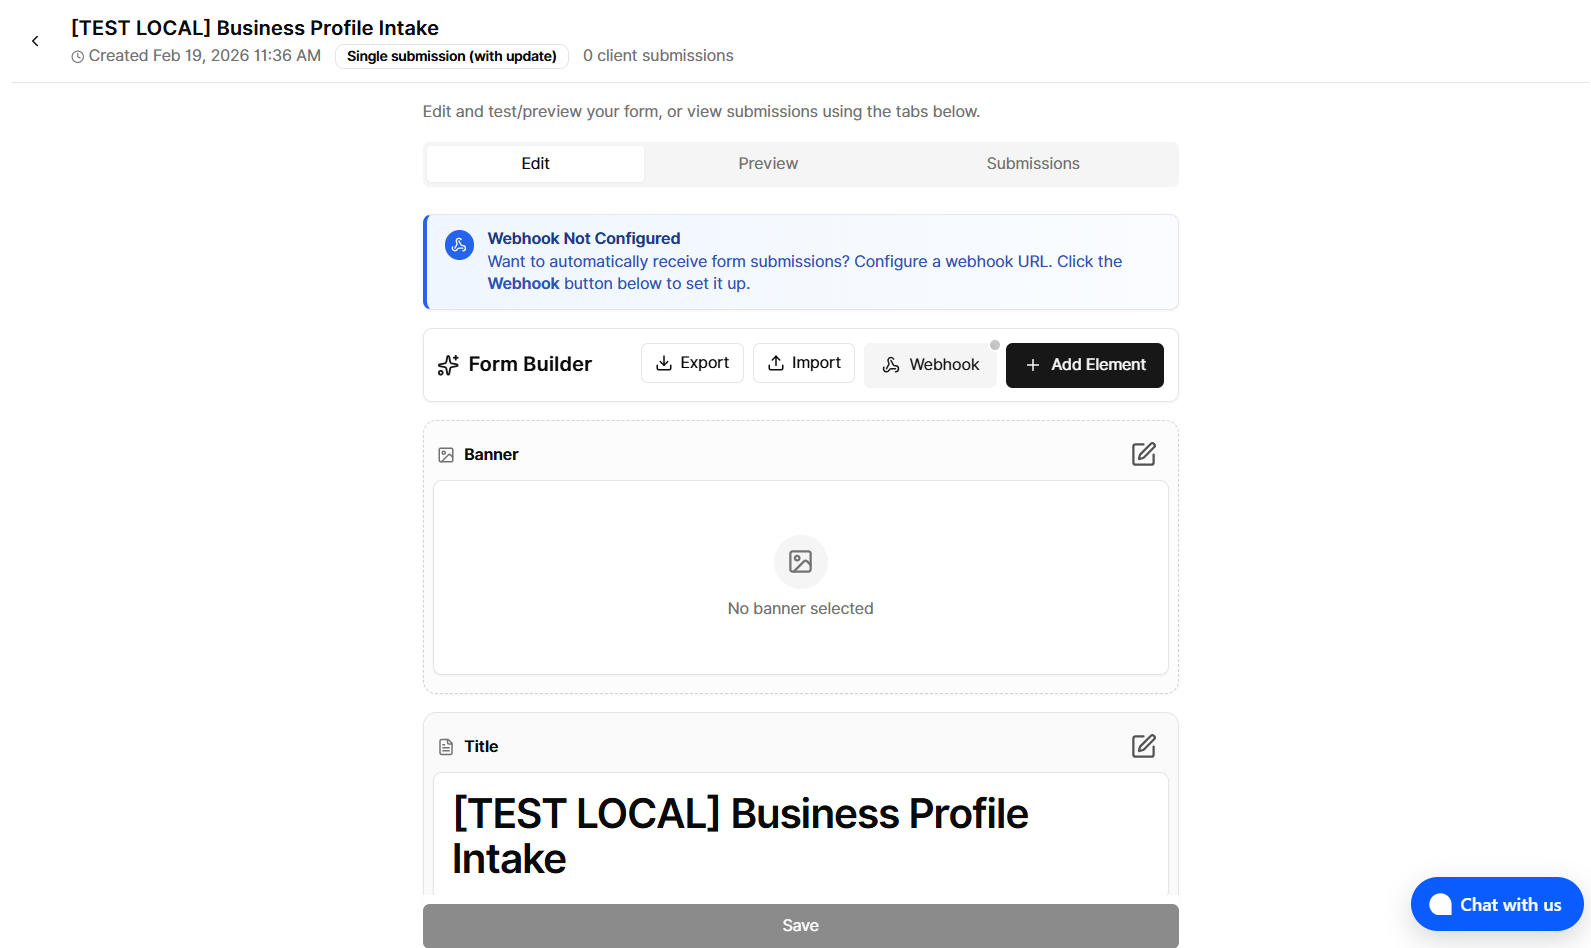Click the Single submission (with update) badge

click(451, 56)
